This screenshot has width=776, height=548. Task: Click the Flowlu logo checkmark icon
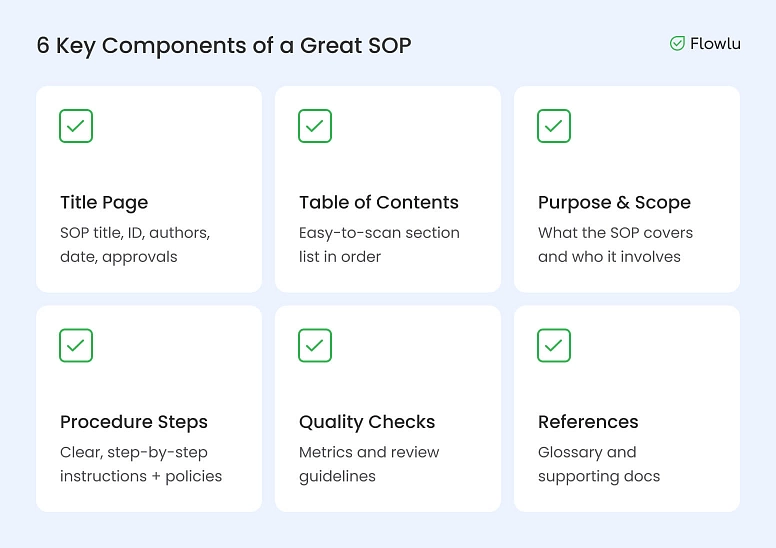677,44
